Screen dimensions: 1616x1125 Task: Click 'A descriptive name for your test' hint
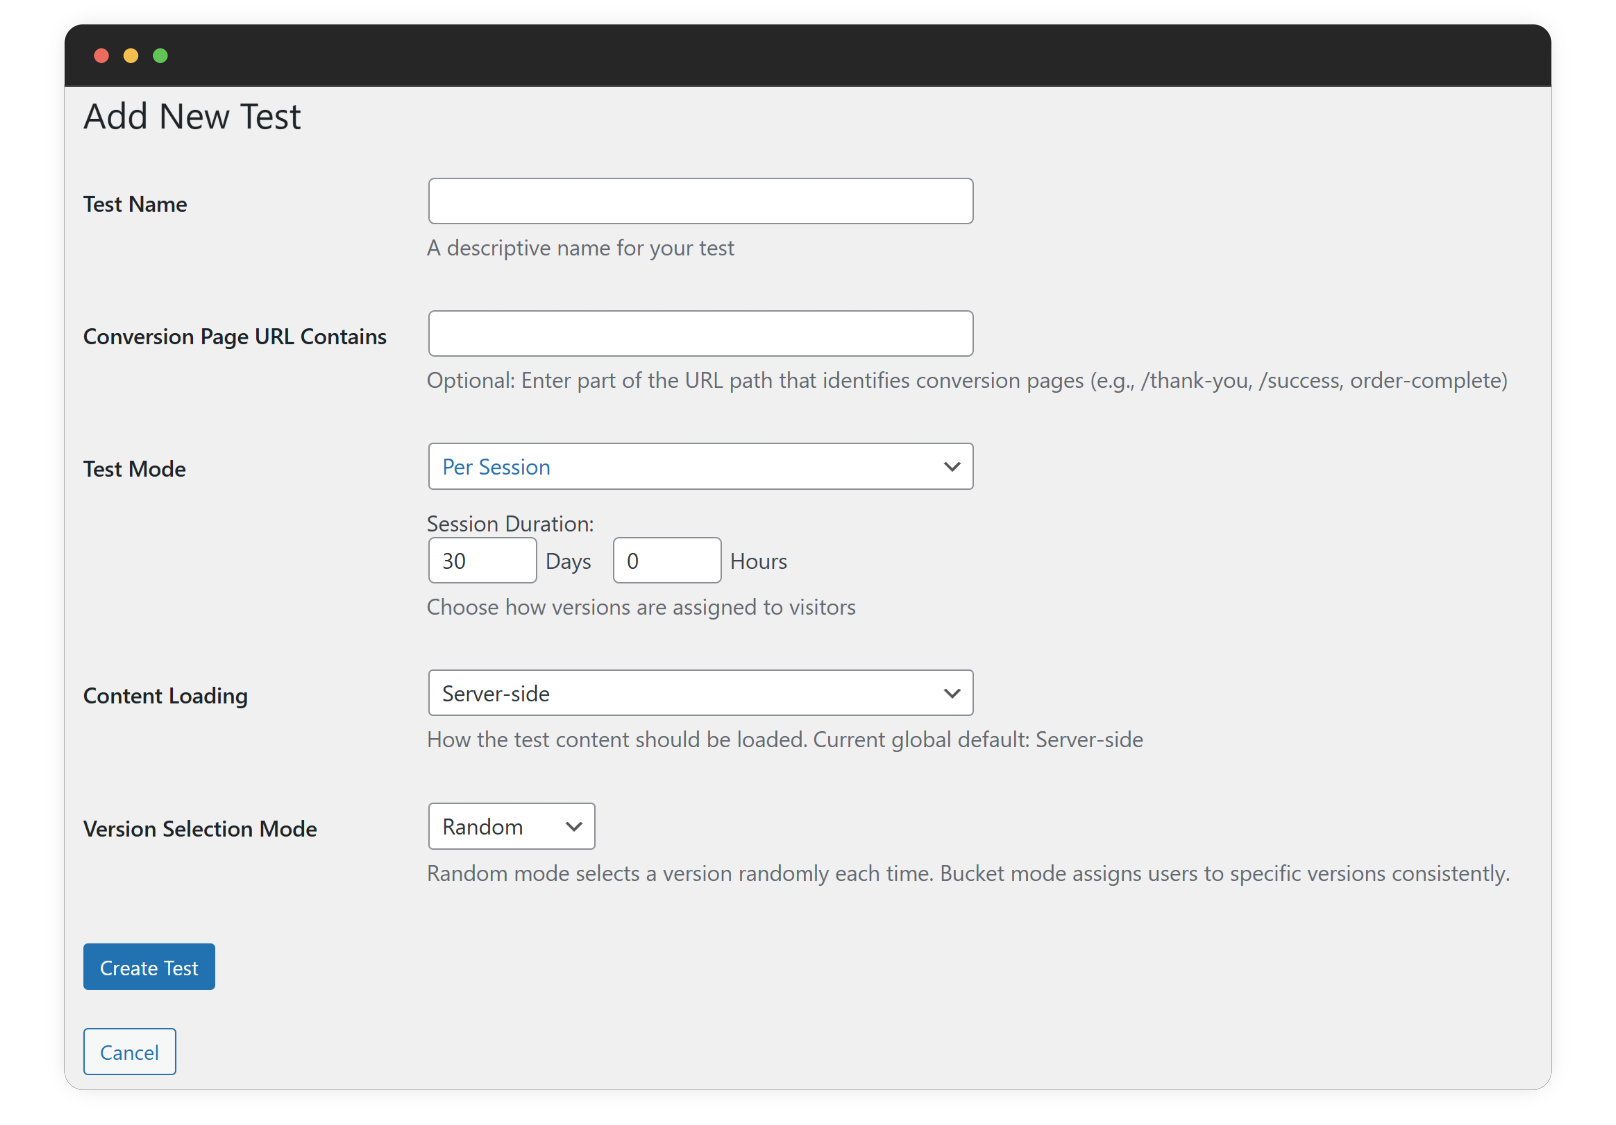point(581,248)
